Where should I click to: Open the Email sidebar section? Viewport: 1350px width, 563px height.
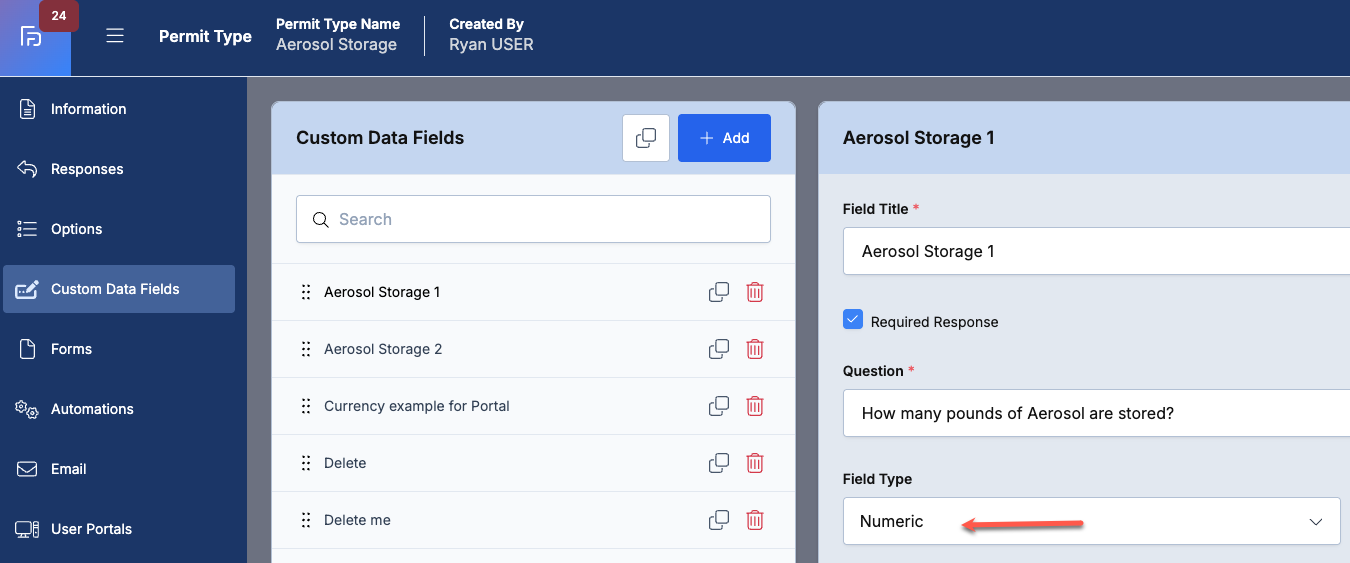118,469
